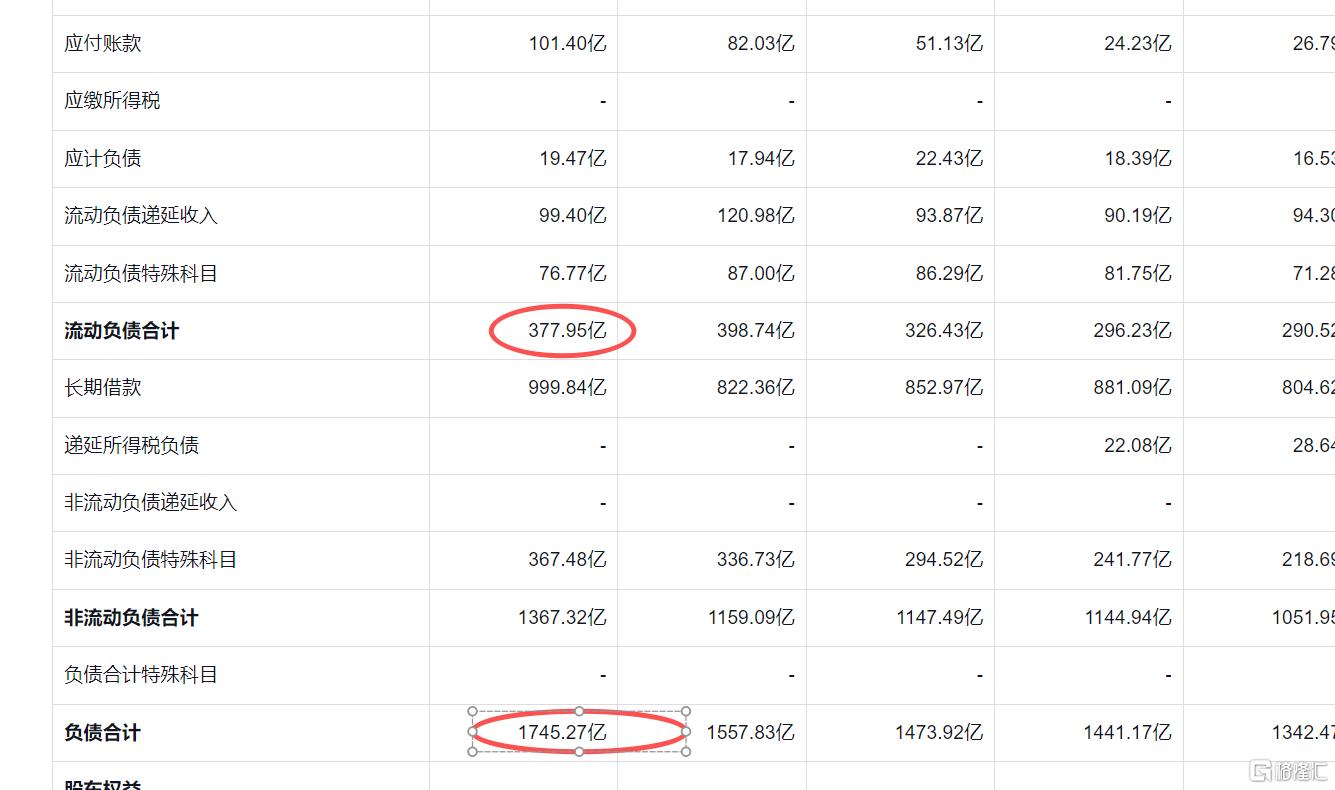
Task: Click the 应计负债 row label
Action: point(103,158)
